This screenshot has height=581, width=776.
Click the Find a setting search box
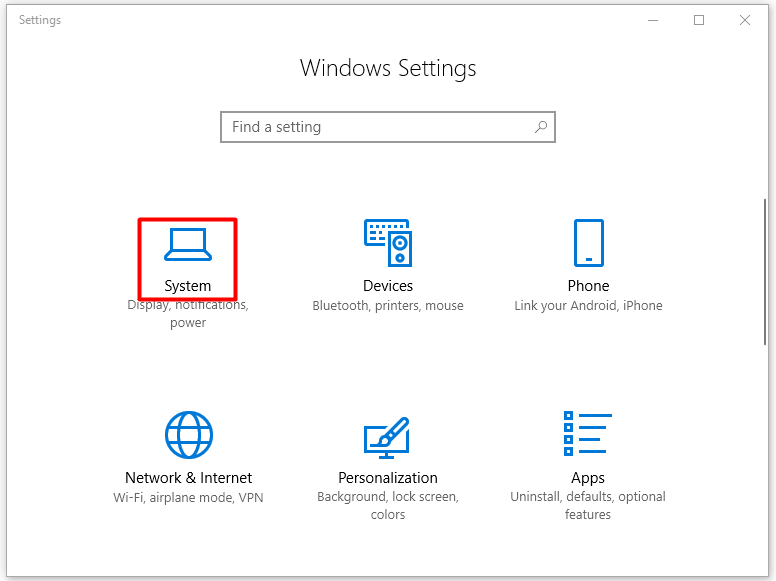[x=388, y=127]
